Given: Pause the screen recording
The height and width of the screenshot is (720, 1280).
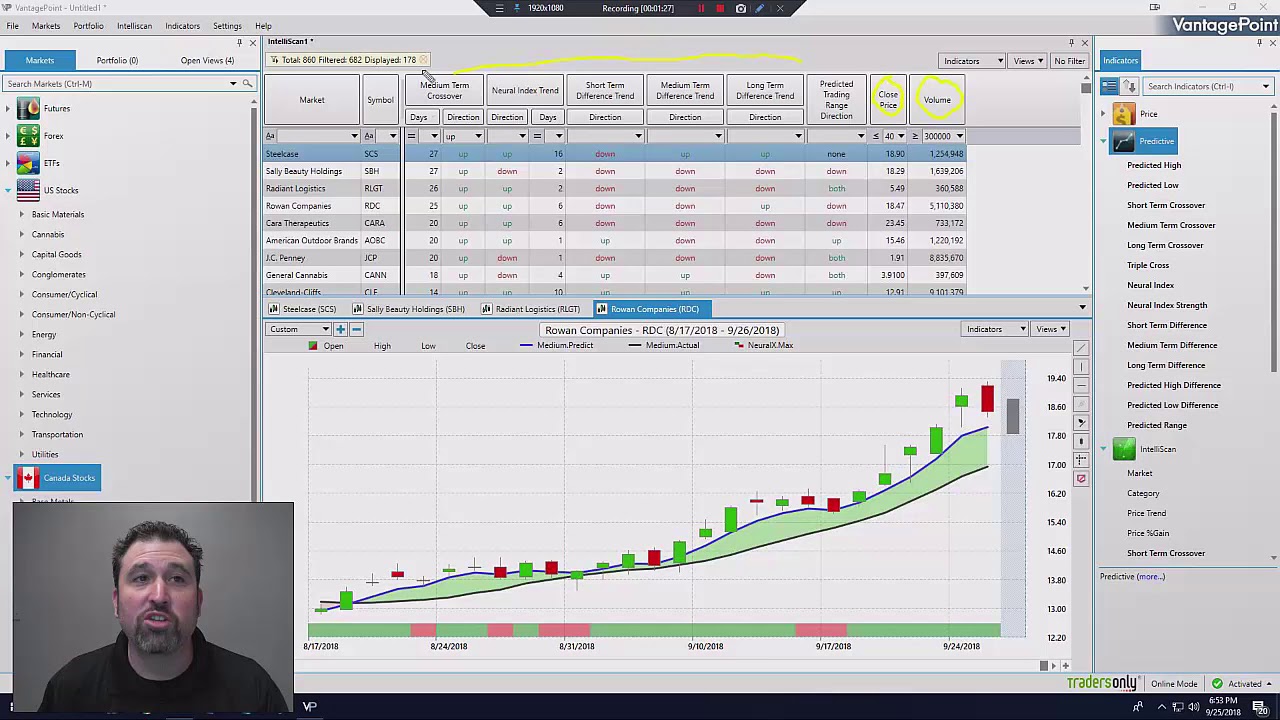Looking at the screenshot, I should (x=701, y=8).
